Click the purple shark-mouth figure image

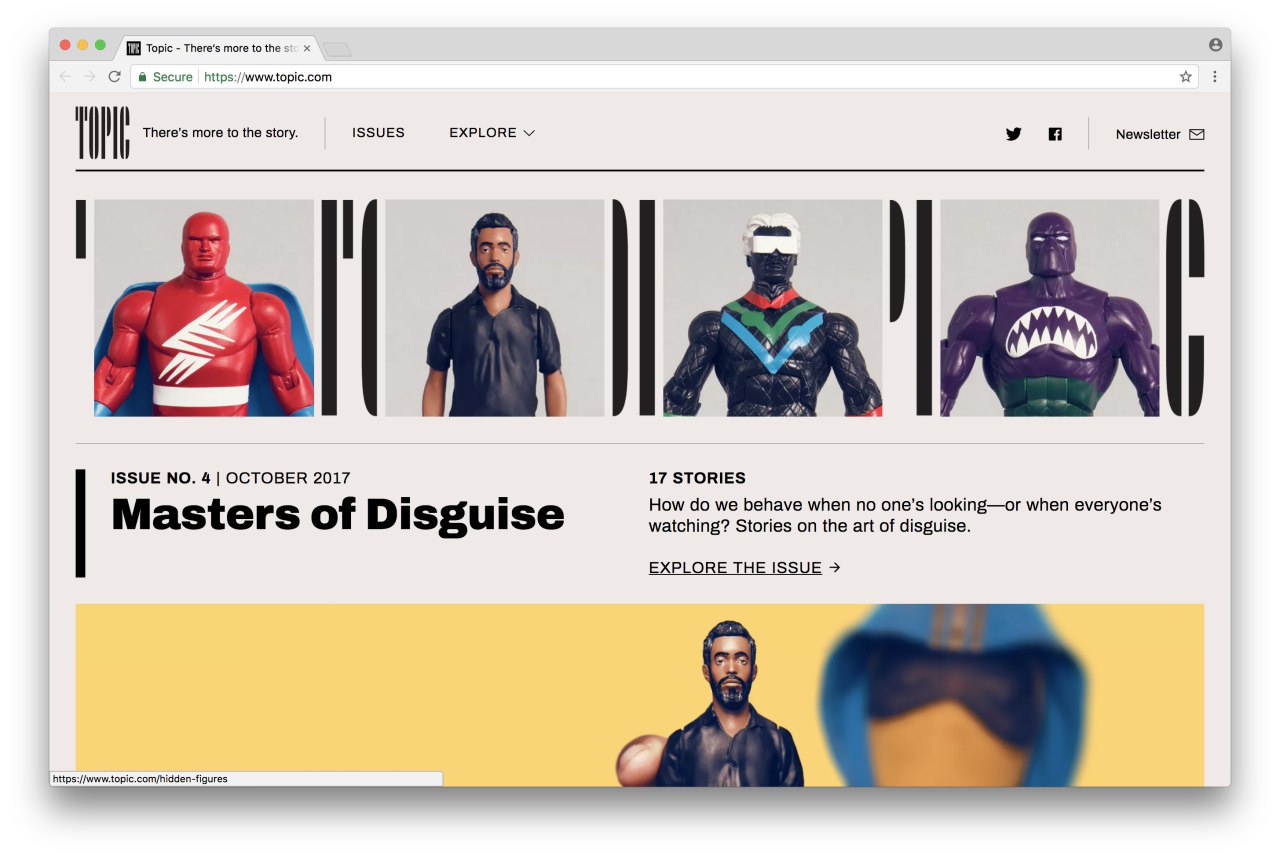(1049, 308)
